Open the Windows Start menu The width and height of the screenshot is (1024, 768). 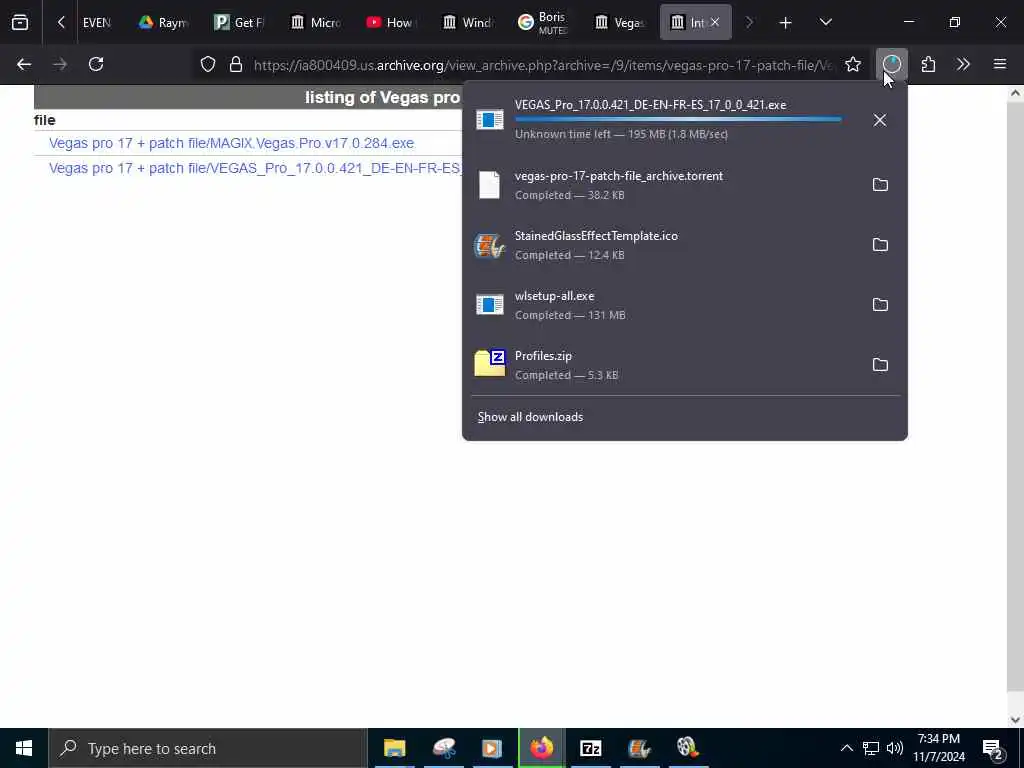tap(24, 748)
